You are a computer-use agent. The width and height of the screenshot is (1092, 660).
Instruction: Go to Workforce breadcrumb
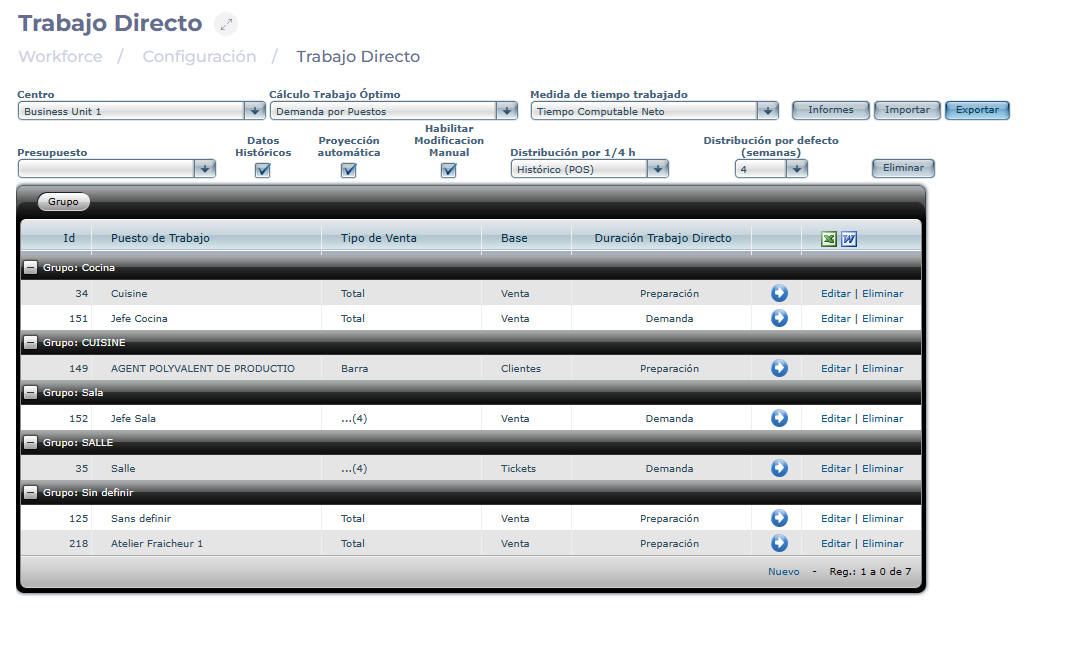(60, 57)
